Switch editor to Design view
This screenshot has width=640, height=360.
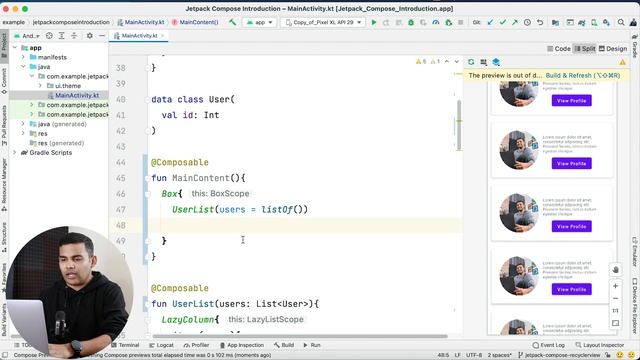point(613,49)
